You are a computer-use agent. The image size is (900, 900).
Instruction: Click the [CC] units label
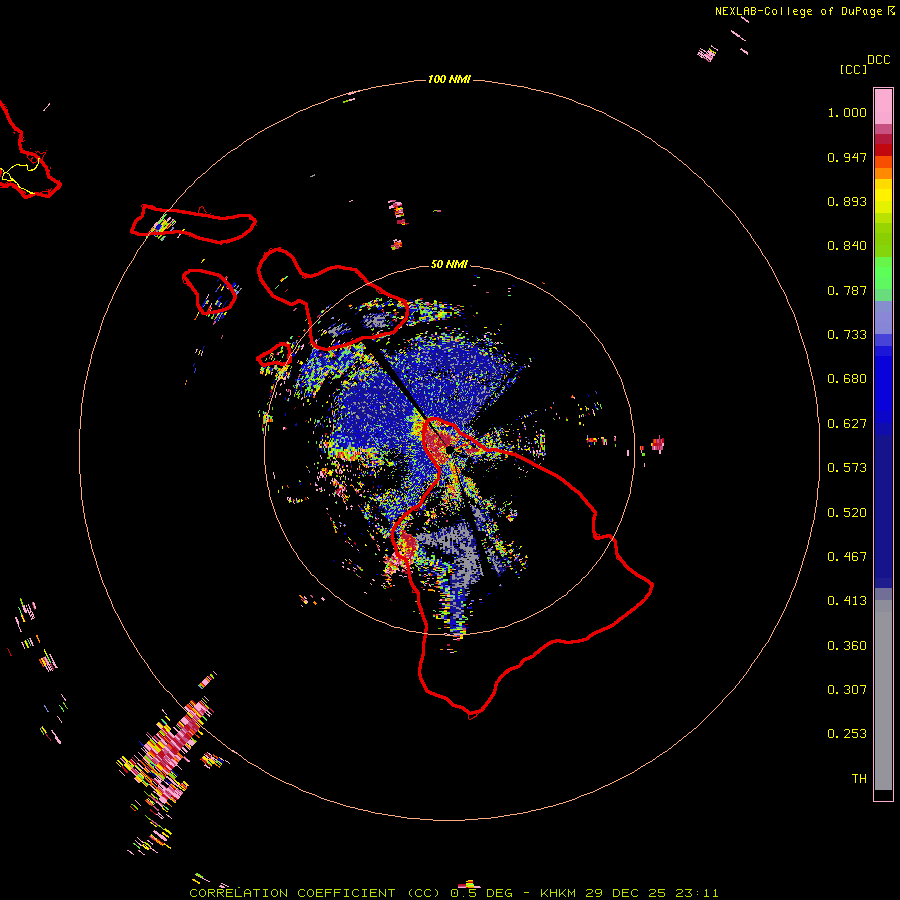tap(853, 69)
